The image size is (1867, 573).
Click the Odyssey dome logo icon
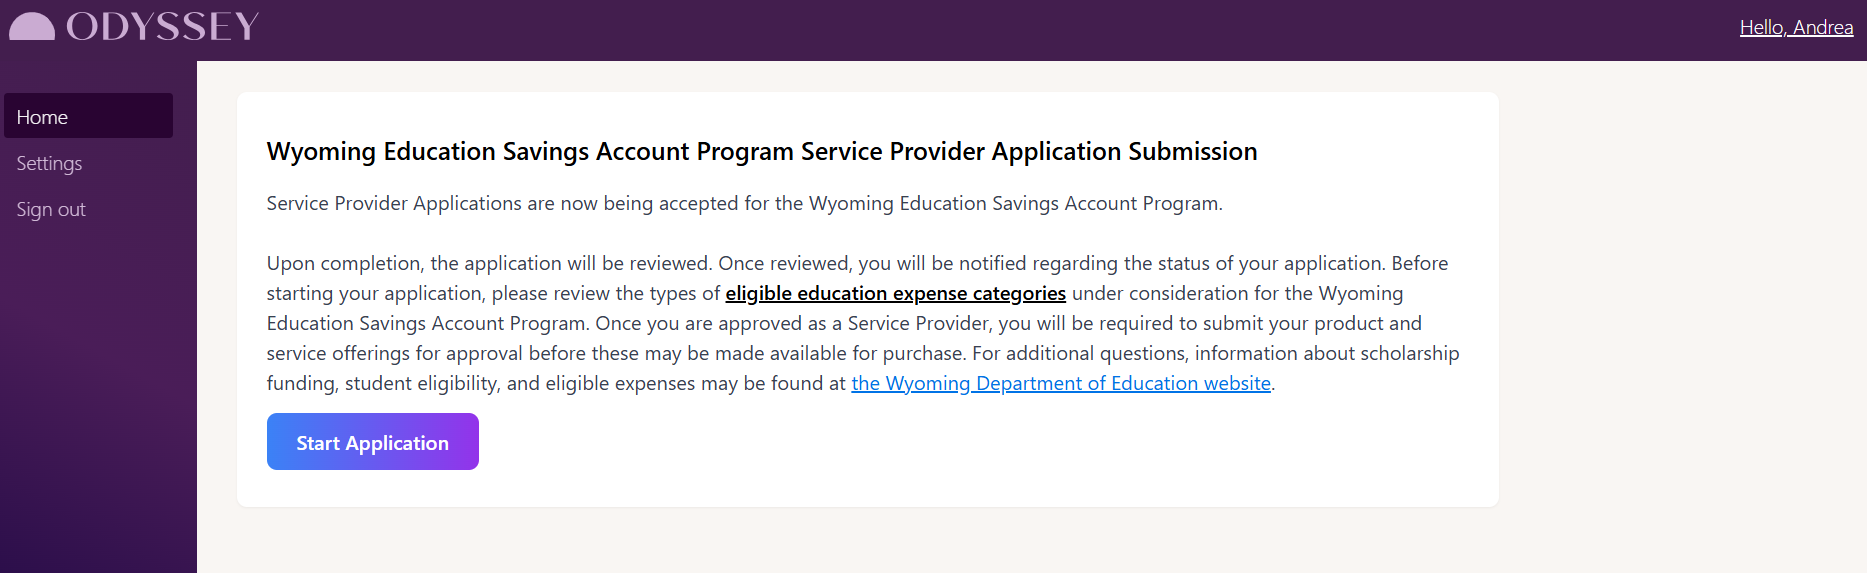(32, 27)
